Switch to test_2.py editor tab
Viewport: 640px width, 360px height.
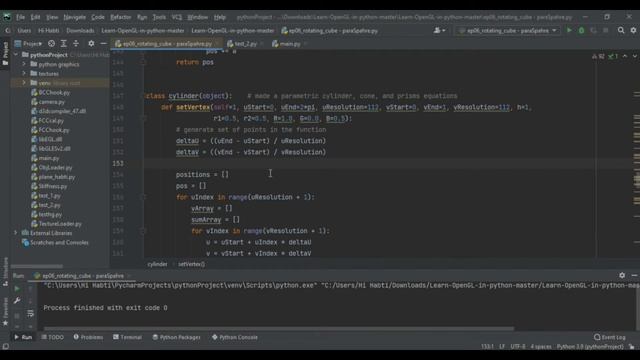244,44
